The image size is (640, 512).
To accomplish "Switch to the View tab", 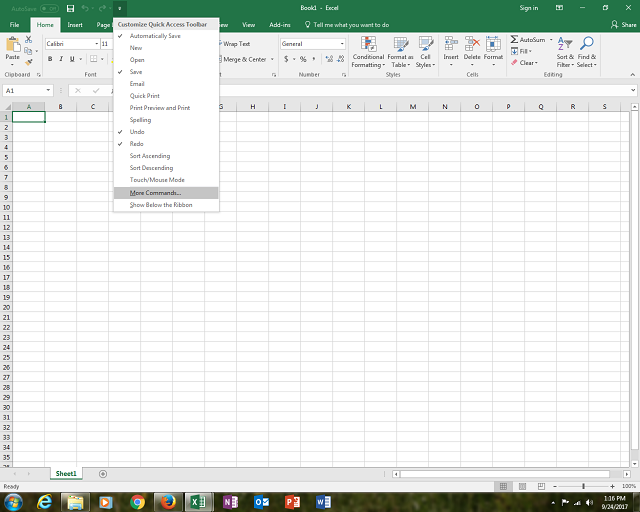I will coord(249,25).
